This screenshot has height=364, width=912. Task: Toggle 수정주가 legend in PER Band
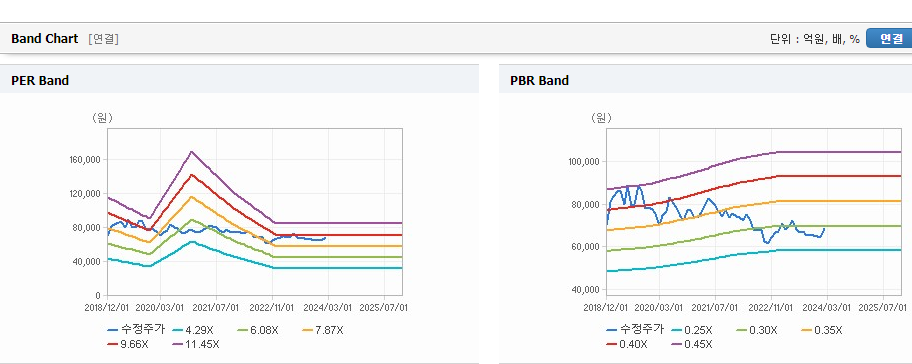click(136, 330)
